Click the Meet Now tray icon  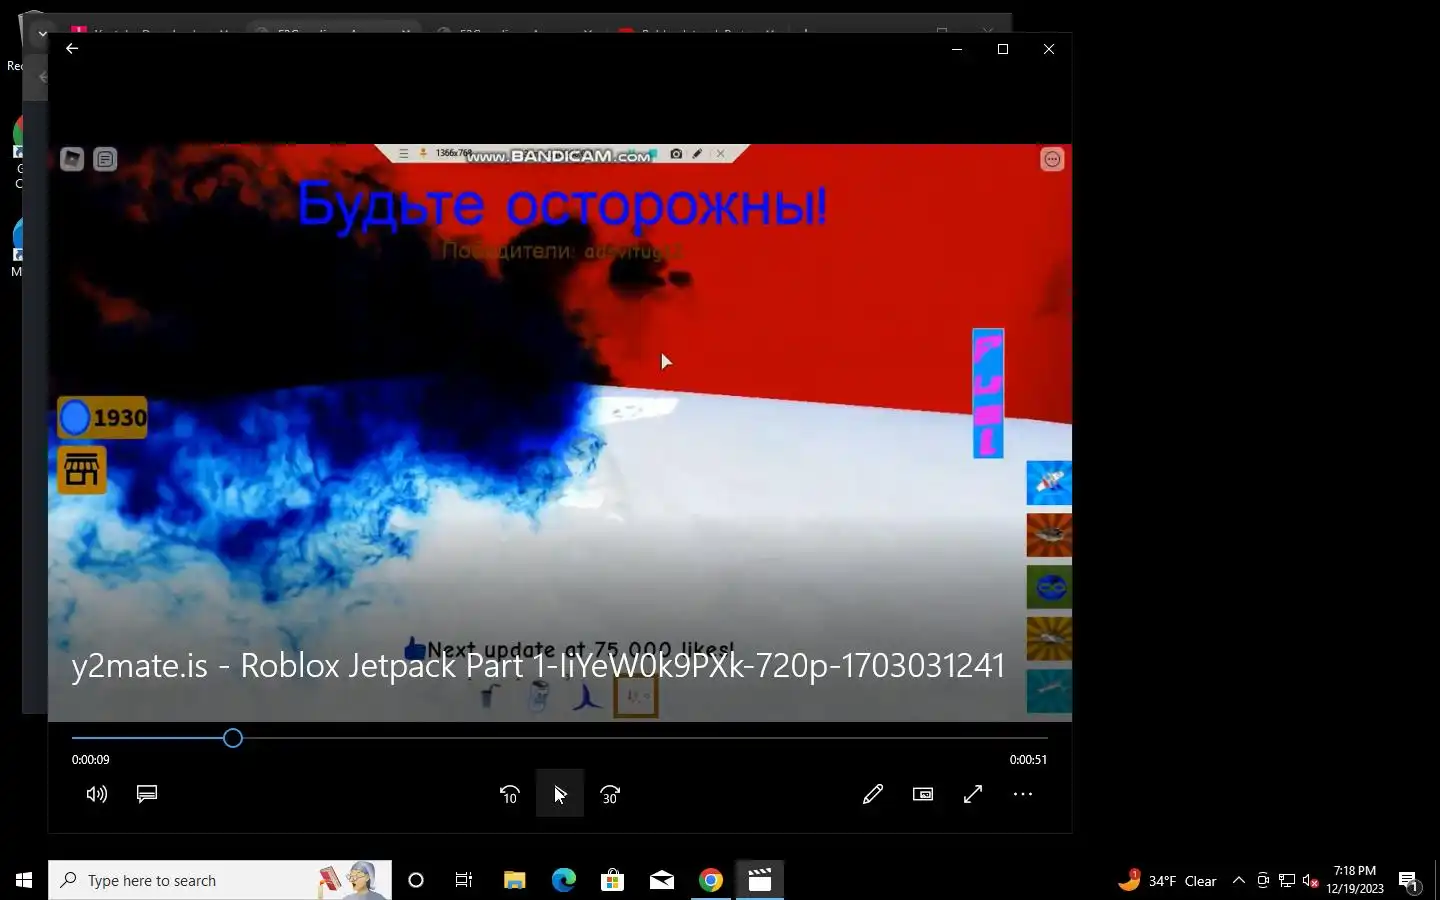tap(1263, 880)
